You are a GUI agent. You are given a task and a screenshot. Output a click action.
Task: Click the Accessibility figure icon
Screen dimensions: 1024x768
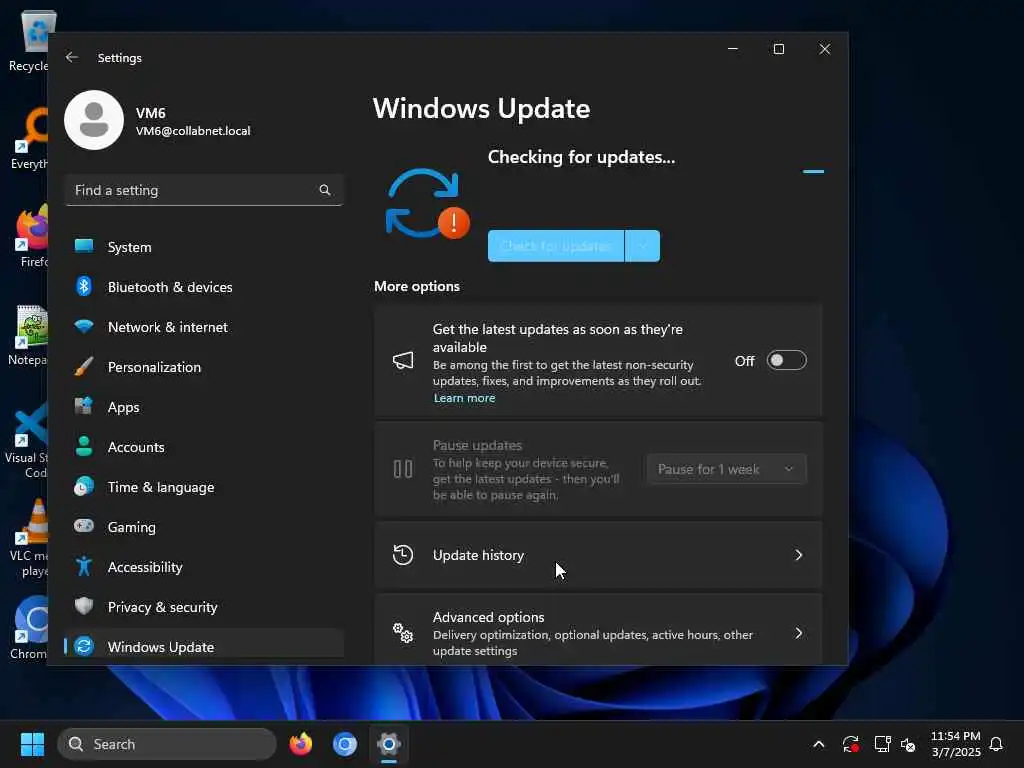click(x=84, y=566)
